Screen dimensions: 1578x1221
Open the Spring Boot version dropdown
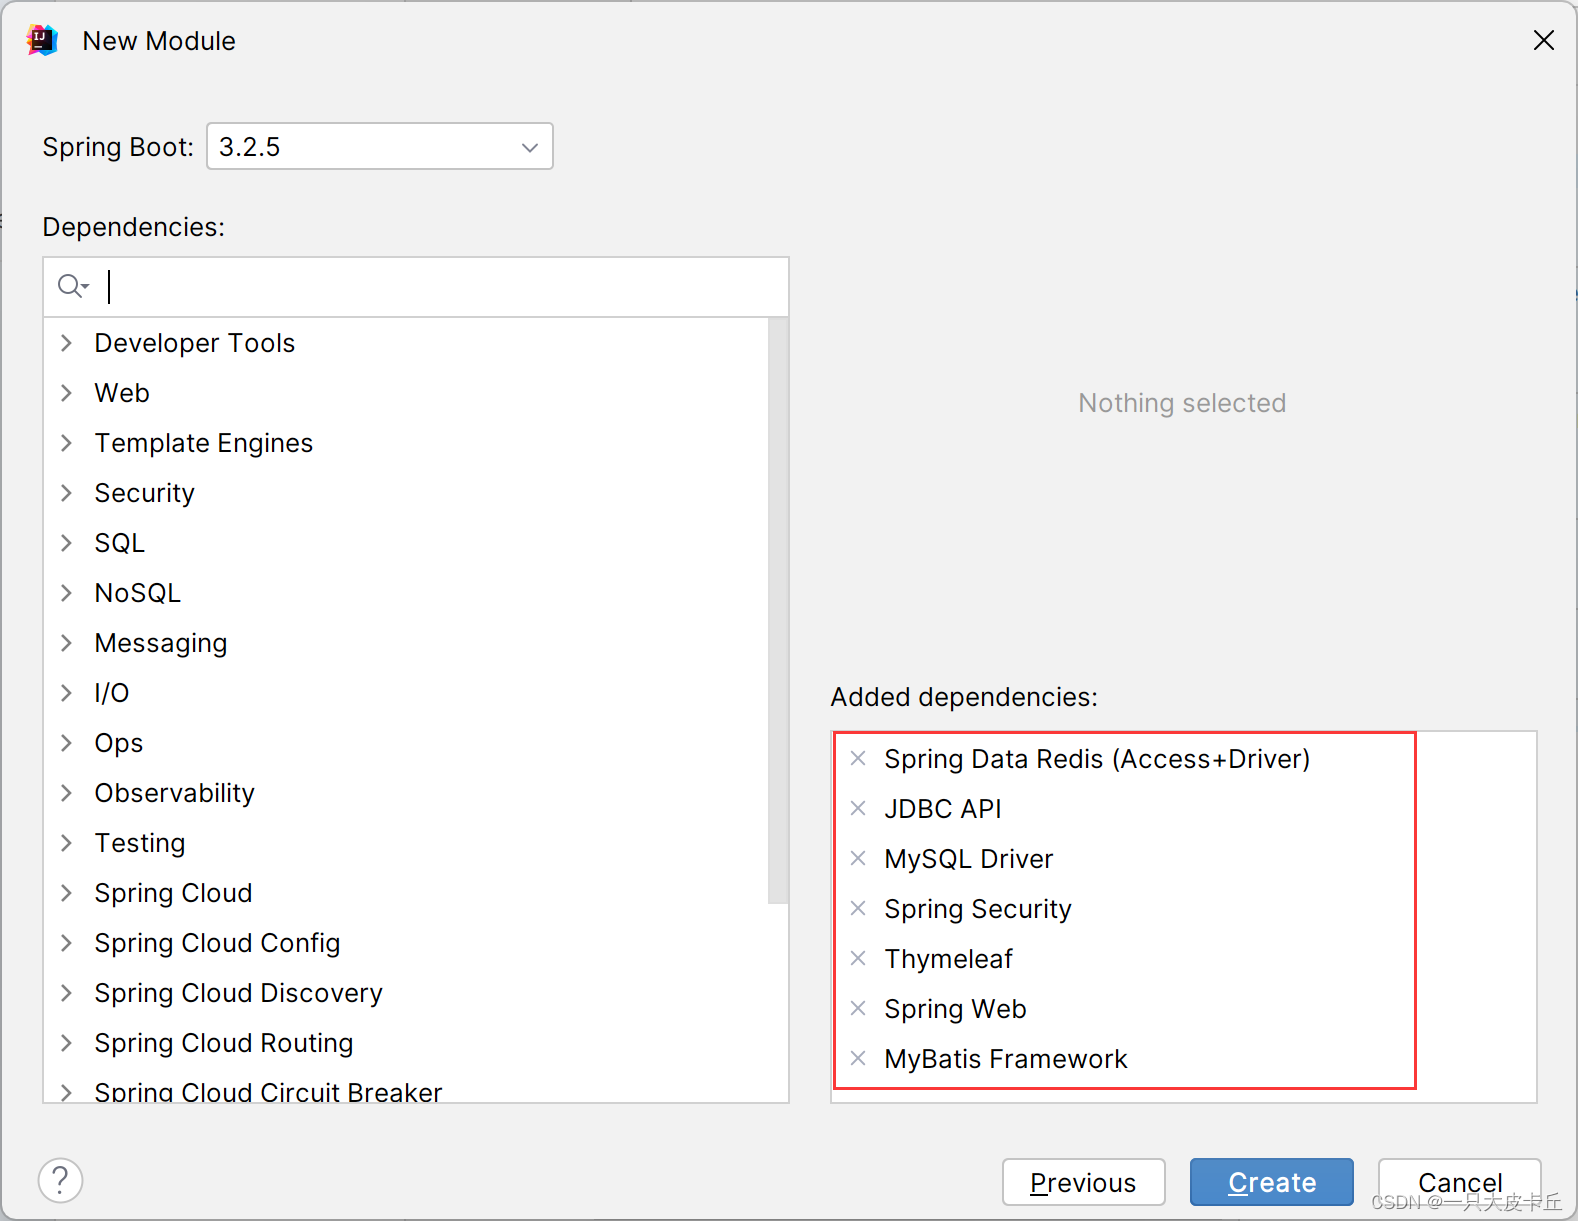coord(380,146)
